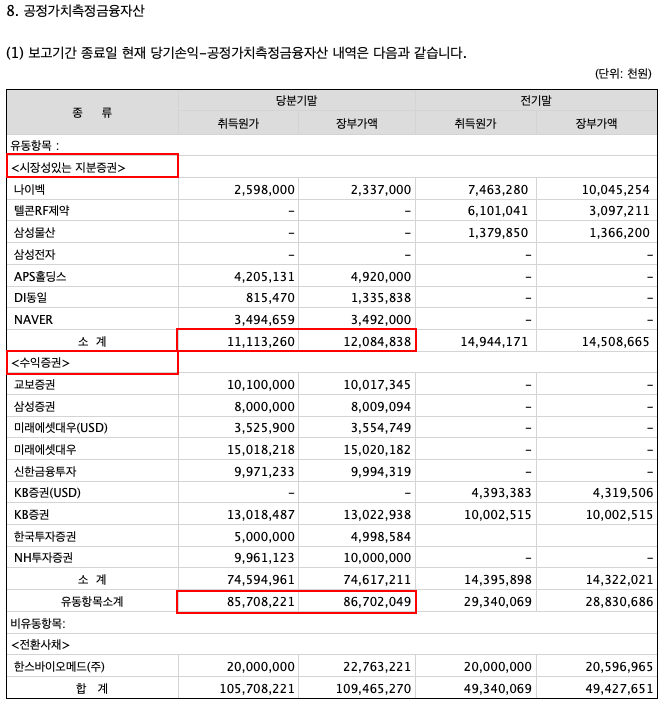Click the total 86,702,049
Viewport: 667px width, 705px height.
(377, 602)
